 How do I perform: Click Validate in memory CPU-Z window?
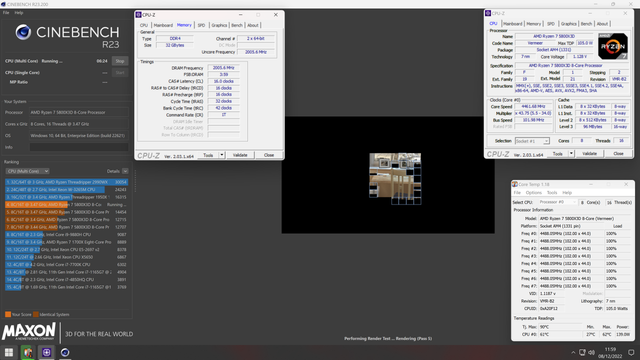pyautogui.click(x=240, y=155)
